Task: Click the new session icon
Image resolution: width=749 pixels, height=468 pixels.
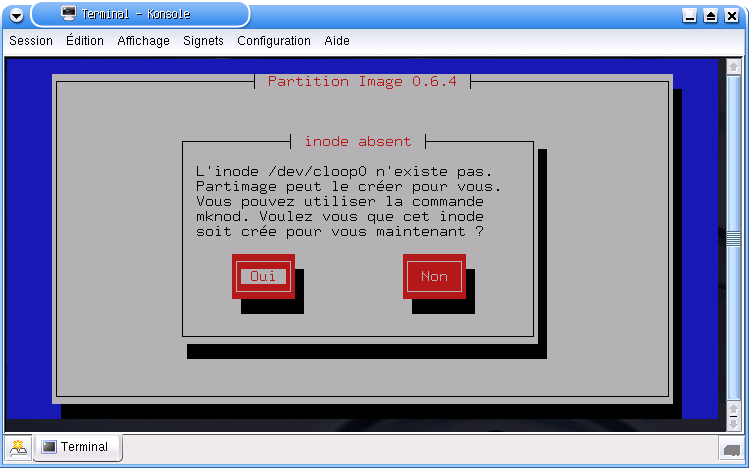Action: pos(18,447)
